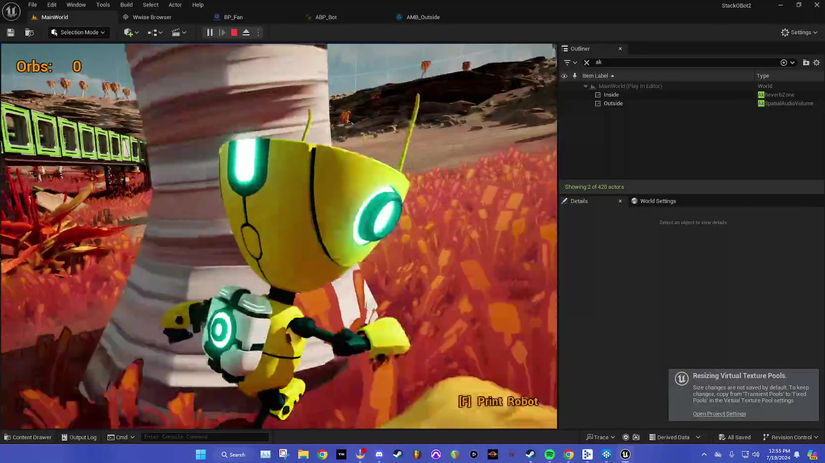
Task: Switch to the BP_Fan tab
Action: [233, 17]
